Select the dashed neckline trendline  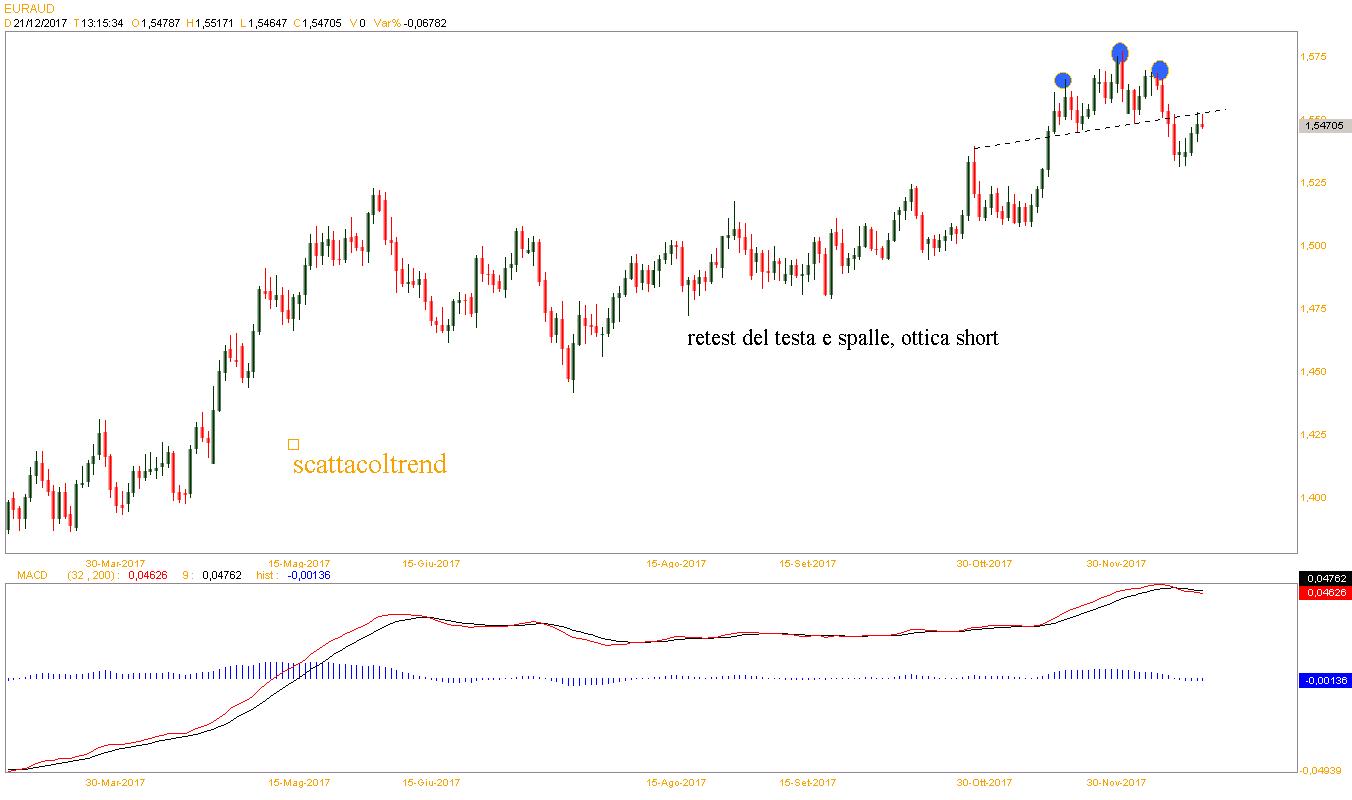coord(1100,128)
